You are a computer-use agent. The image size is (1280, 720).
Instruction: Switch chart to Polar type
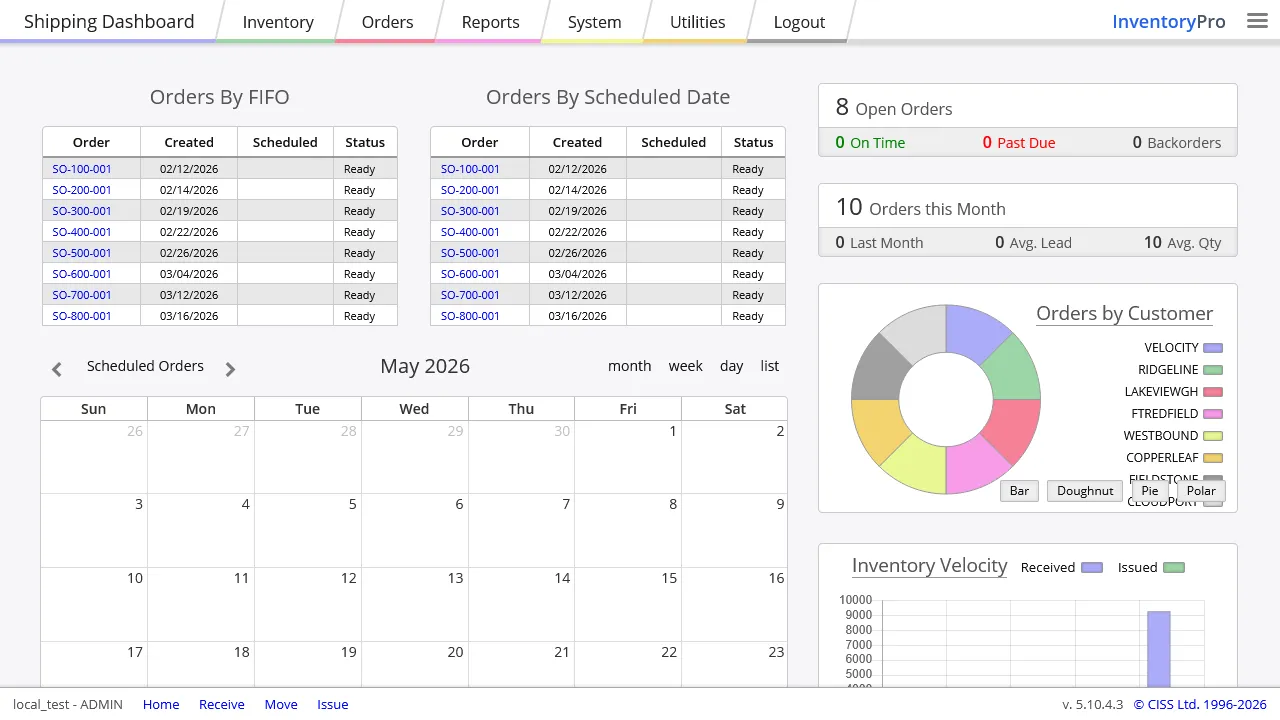(1201, 491)
